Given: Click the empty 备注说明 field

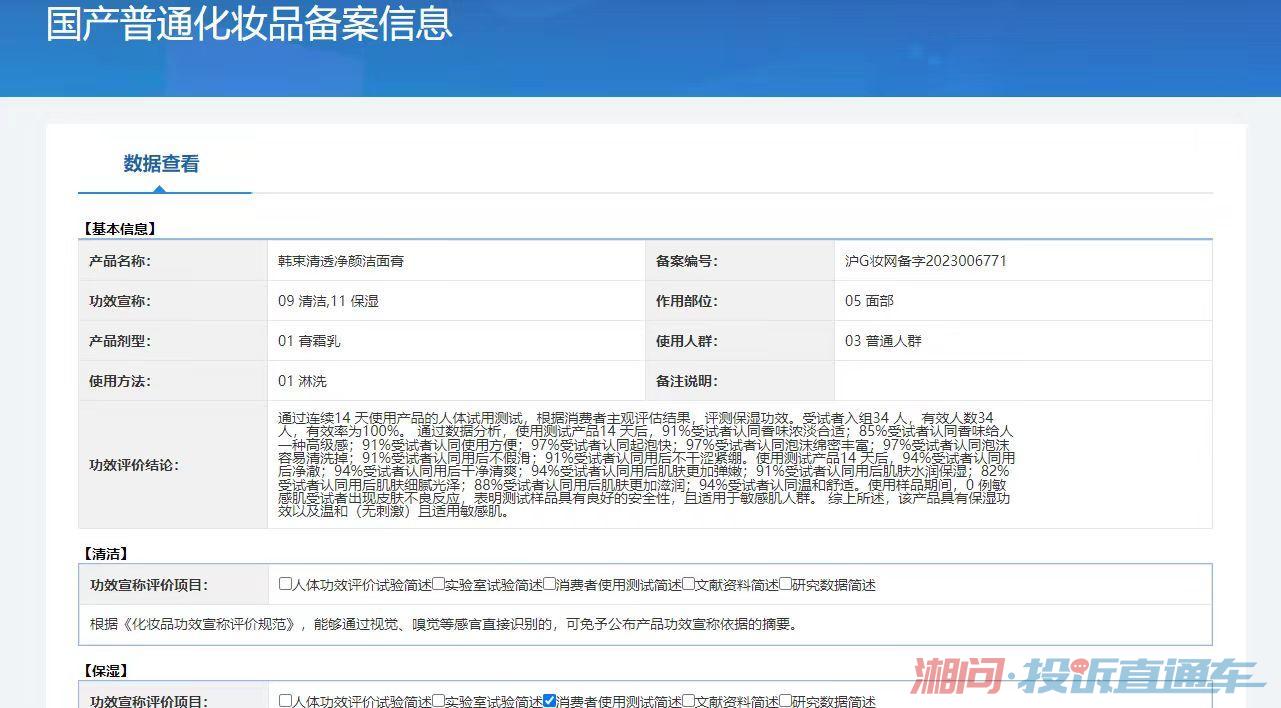Looking at the screenshot, I should pyautogui.click(x=1023, y=381).
